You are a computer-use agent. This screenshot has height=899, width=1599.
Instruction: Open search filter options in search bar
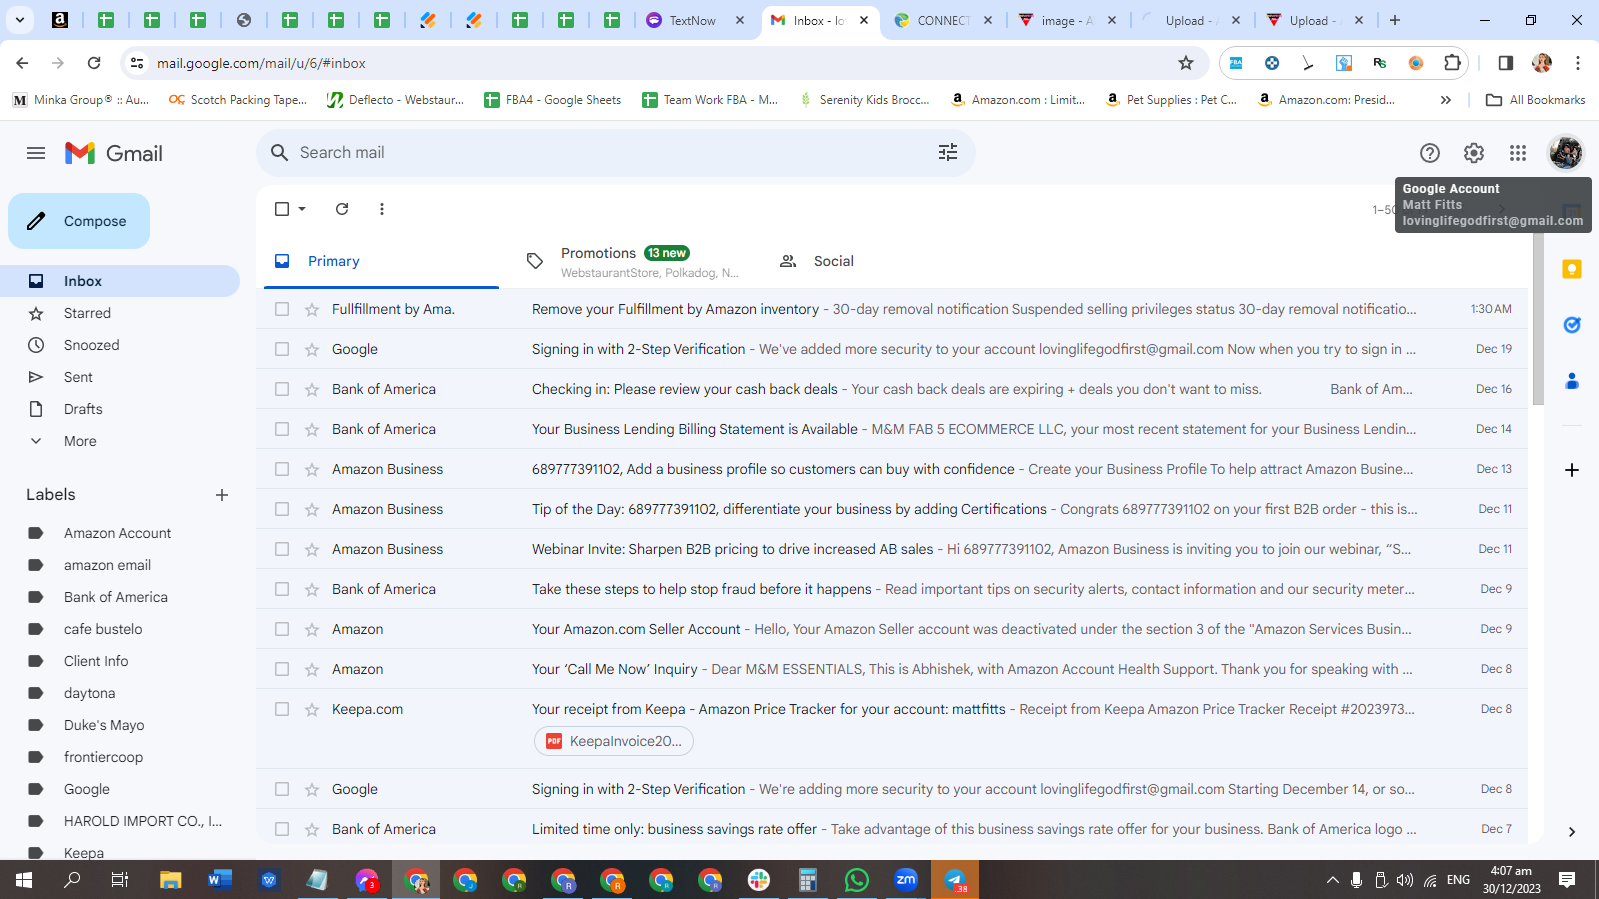948,152
